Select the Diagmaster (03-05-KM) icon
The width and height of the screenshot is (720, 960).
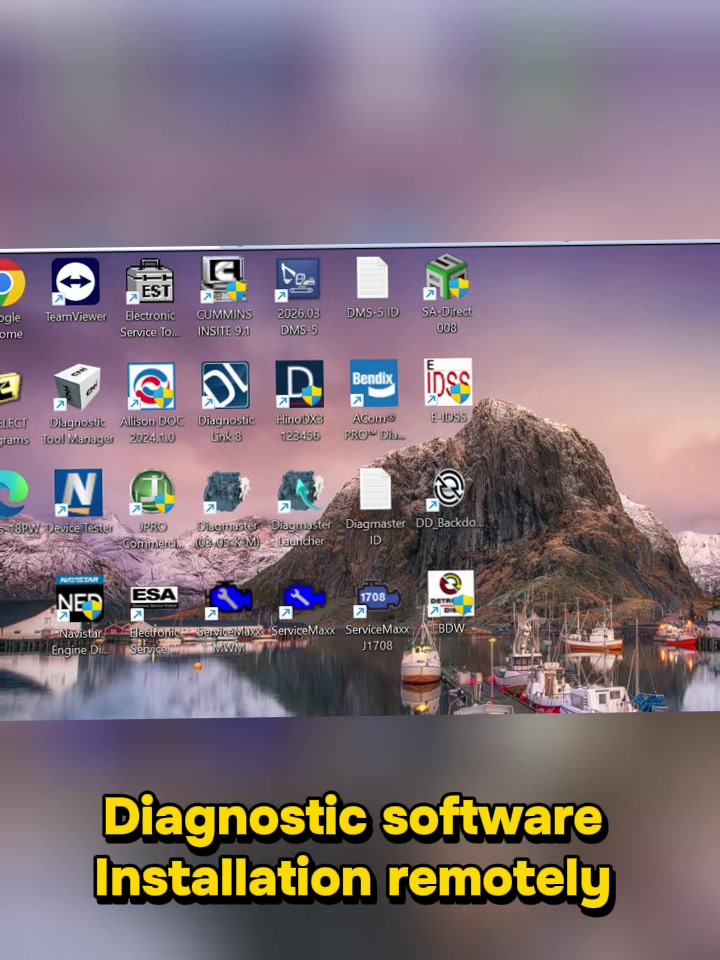click(227, 491)
